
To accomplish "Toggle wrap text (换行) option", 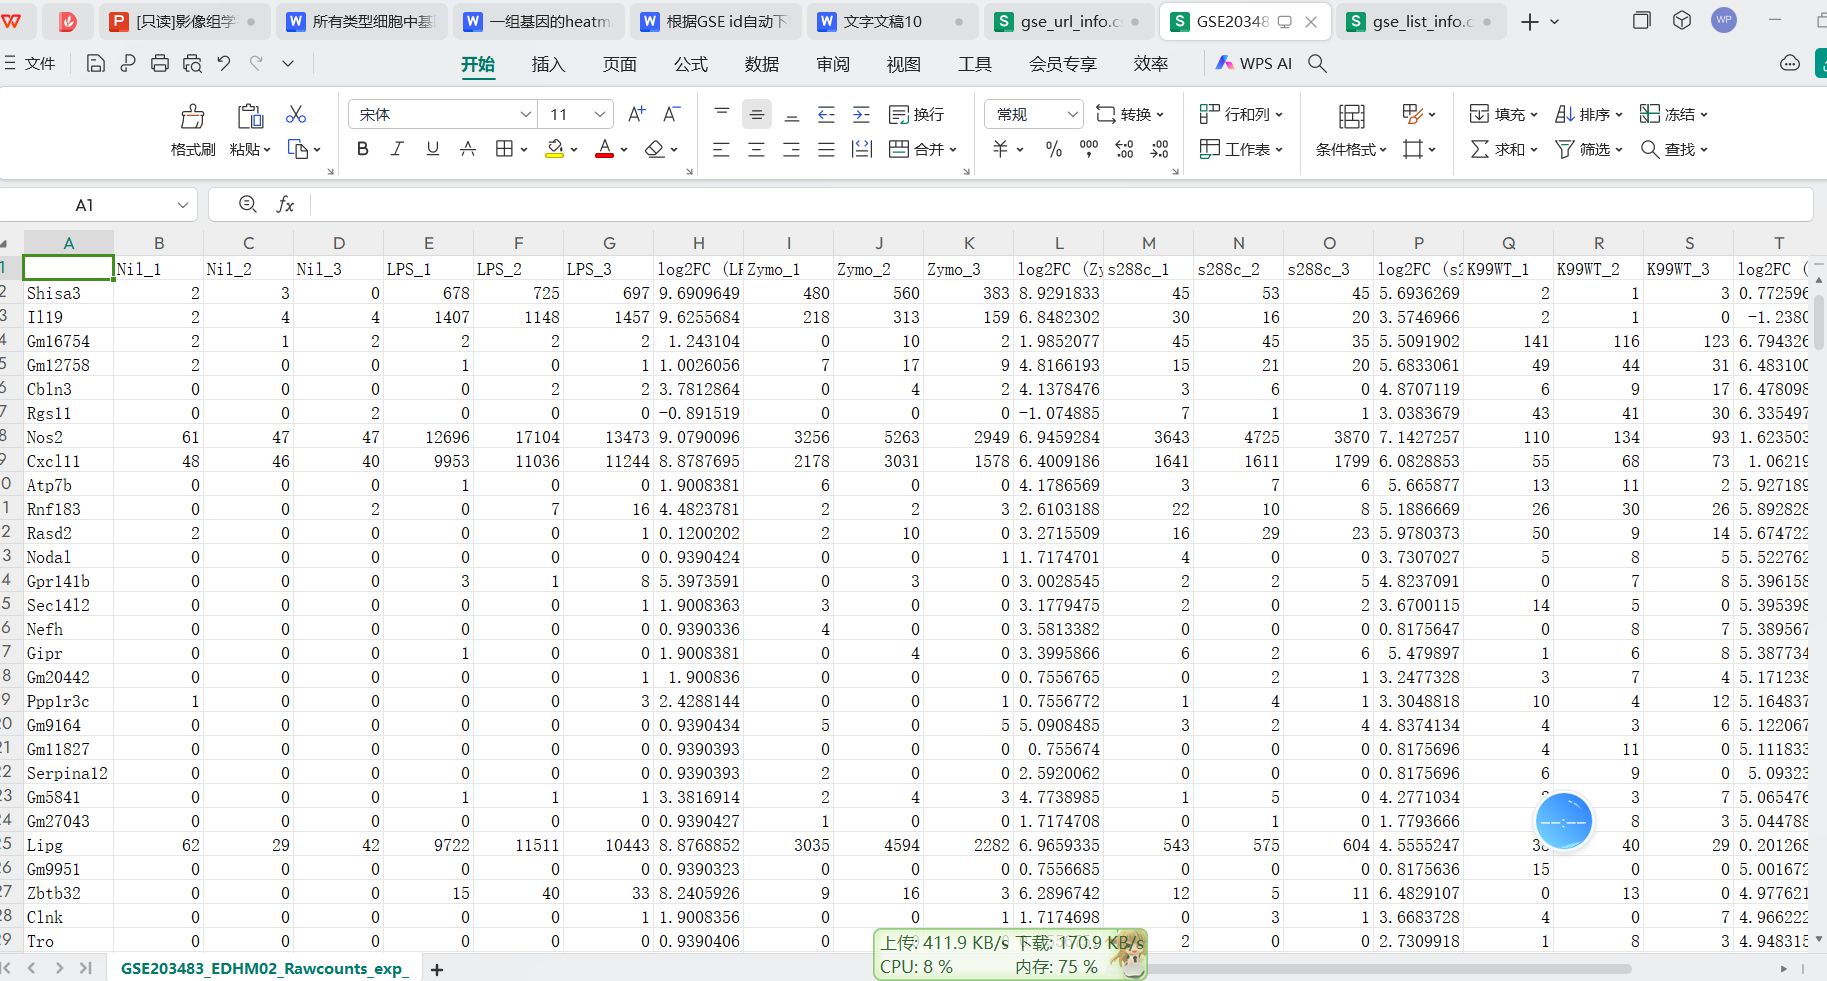I will tap(916, 114).
